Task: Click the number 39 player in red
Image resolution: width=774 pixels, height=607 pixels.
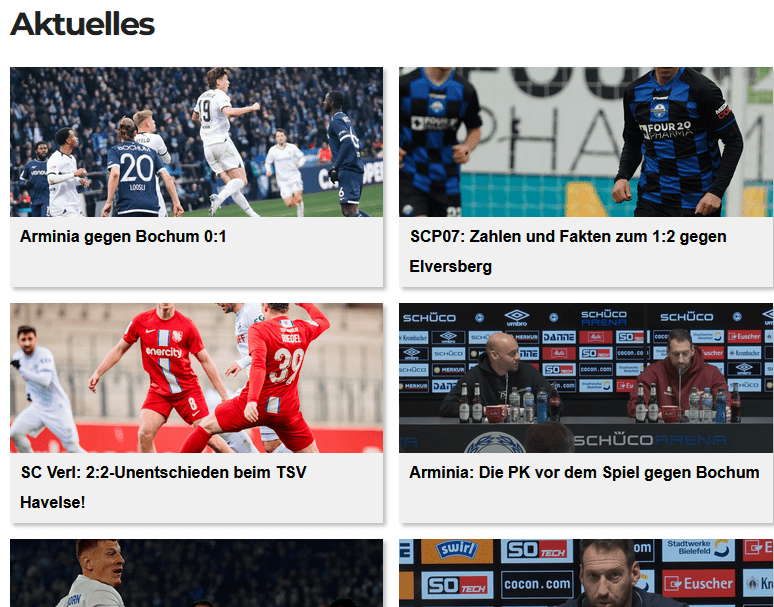Action: [x=264, y=380]
